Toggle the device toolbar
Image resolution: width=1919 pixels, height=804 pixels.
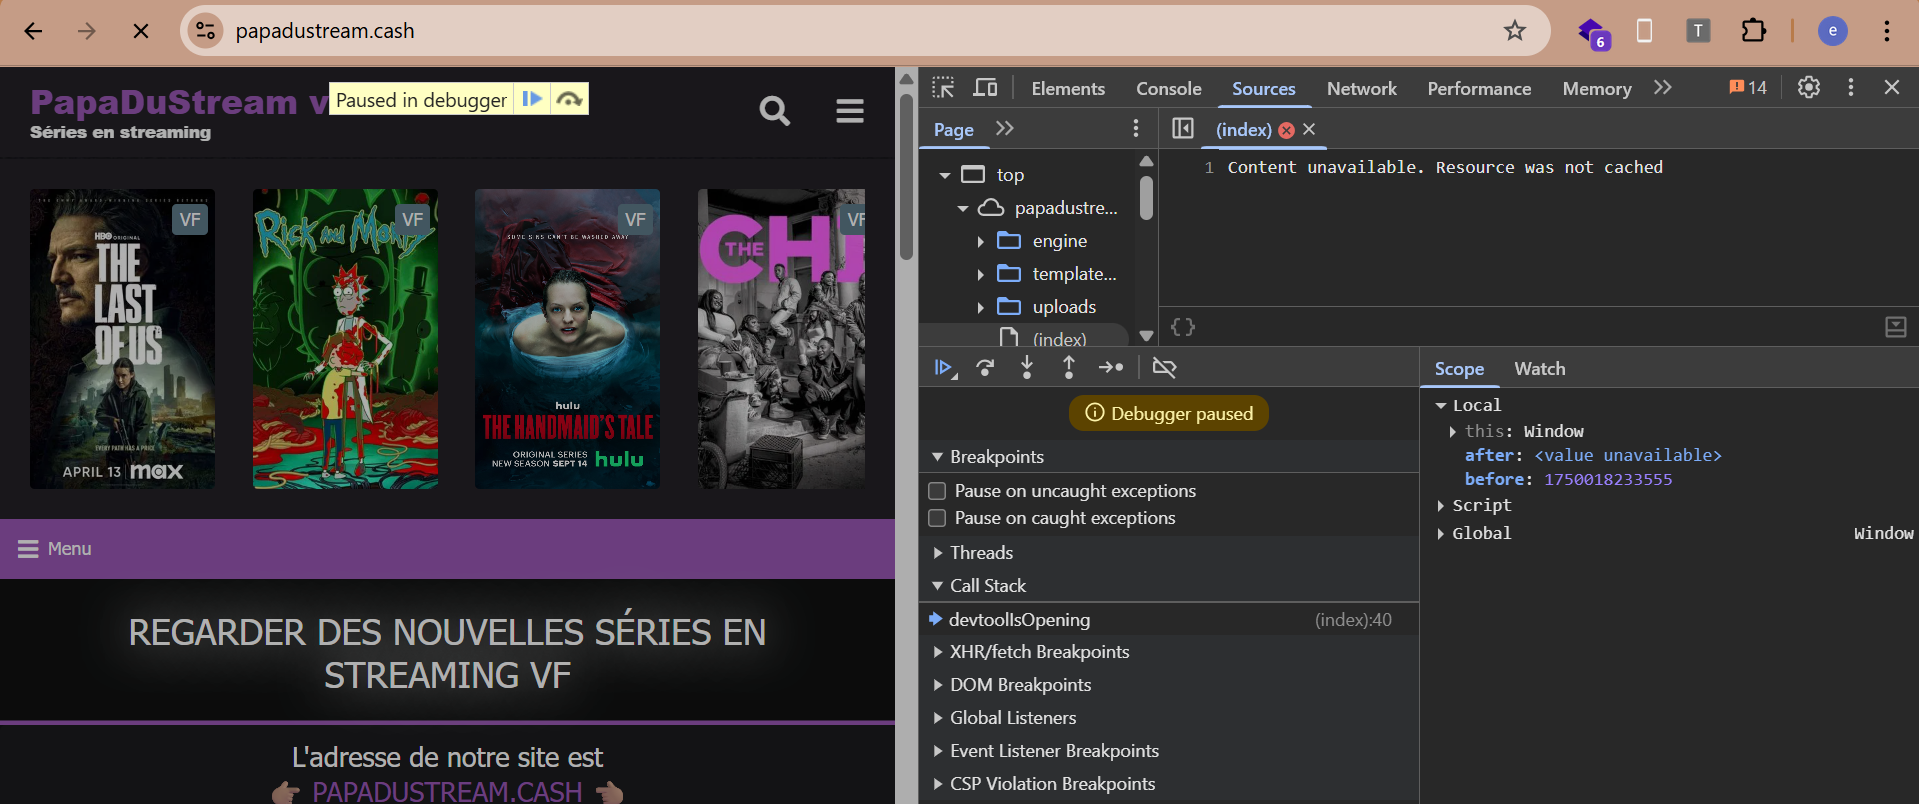tap(985, 88)
